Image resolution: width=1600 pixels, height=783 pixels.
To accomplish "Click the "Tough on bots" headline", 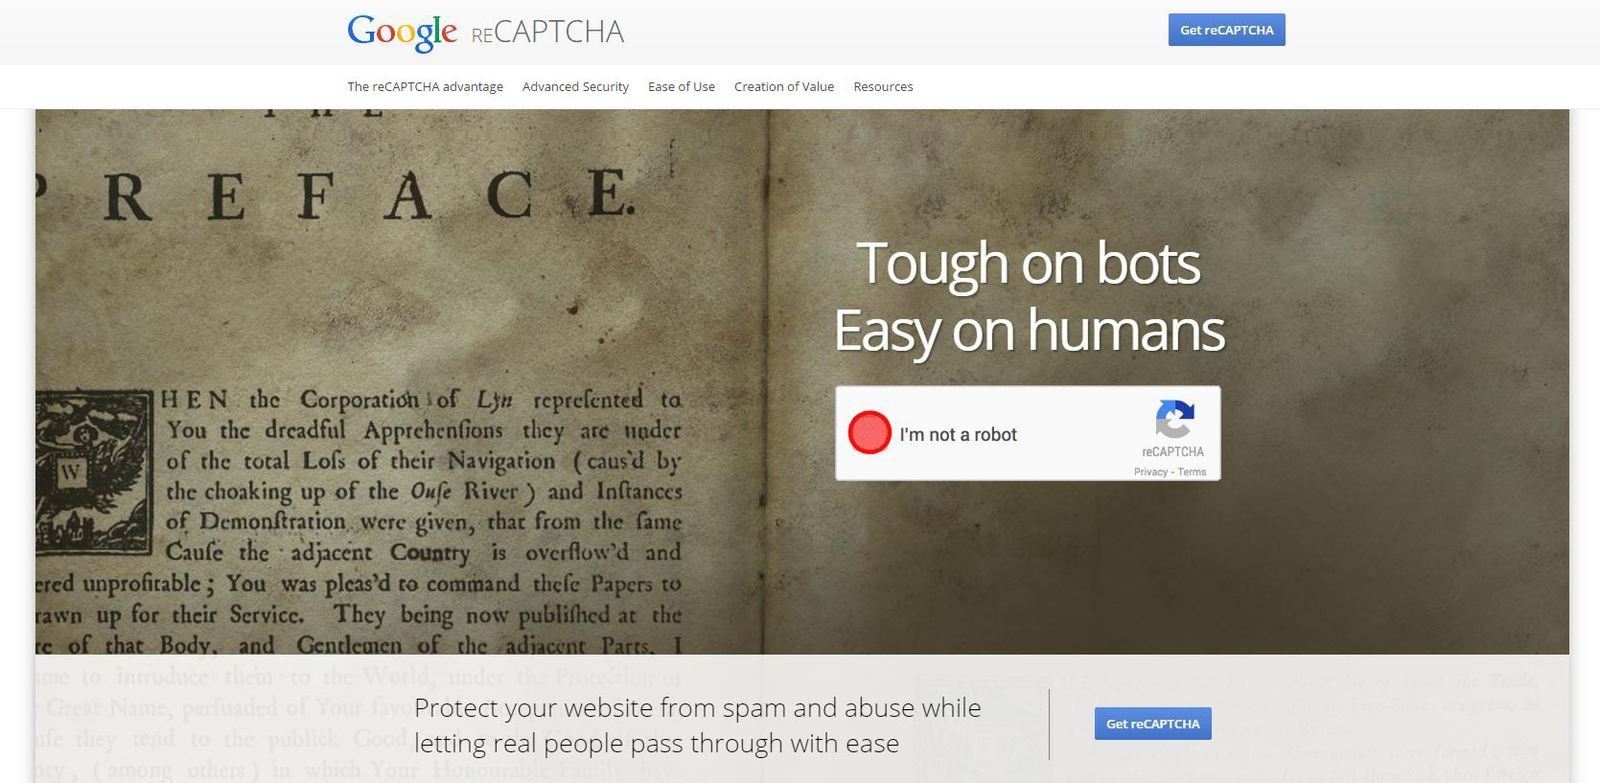I will click(1028, 264).
